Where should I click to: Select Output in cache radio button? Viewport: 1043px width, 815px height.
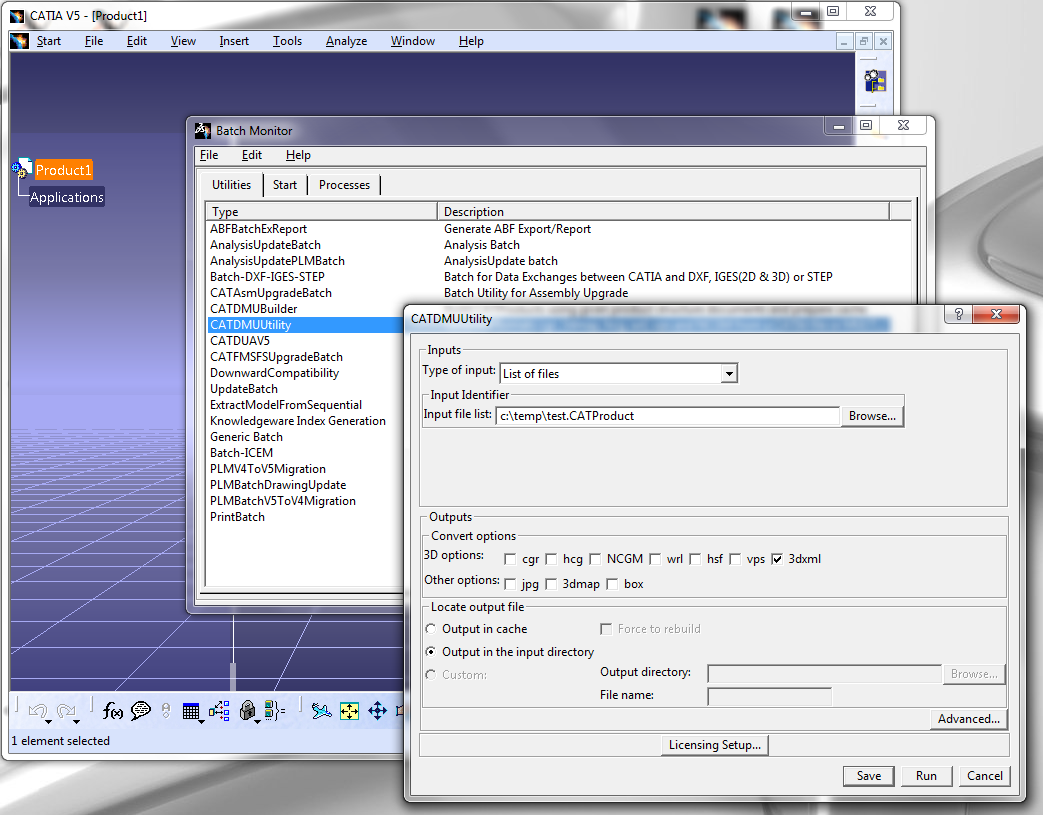point(431,629)
